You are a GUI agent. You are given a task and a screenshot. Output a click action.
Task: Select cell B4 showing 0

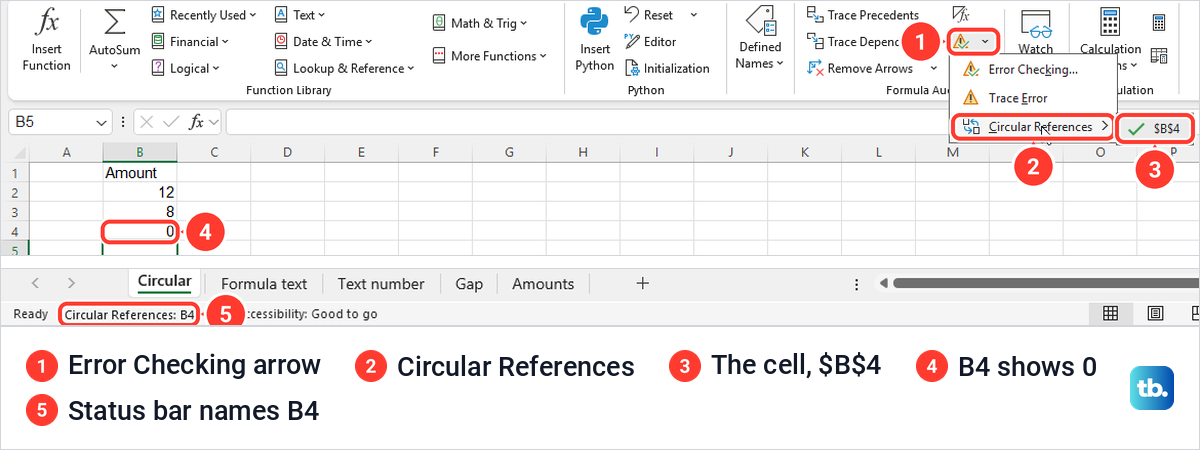140,231
